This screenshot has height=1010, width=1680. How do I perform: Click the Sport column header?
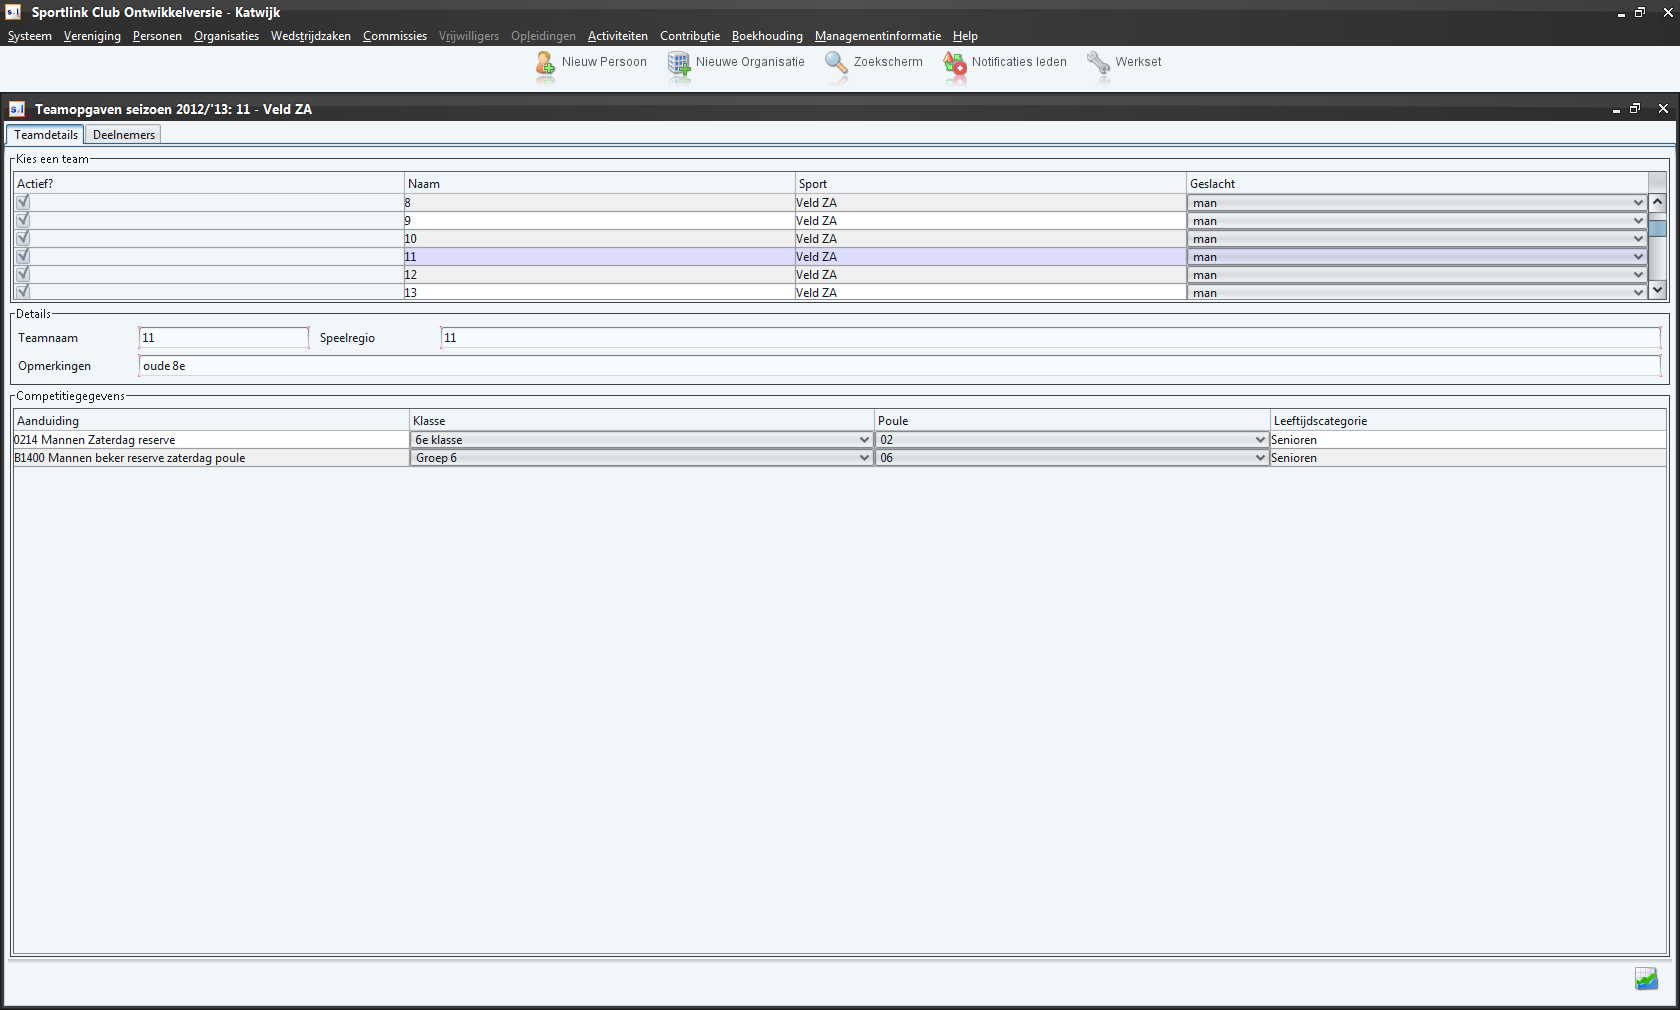pyautogui.click(x=990, y=184)
